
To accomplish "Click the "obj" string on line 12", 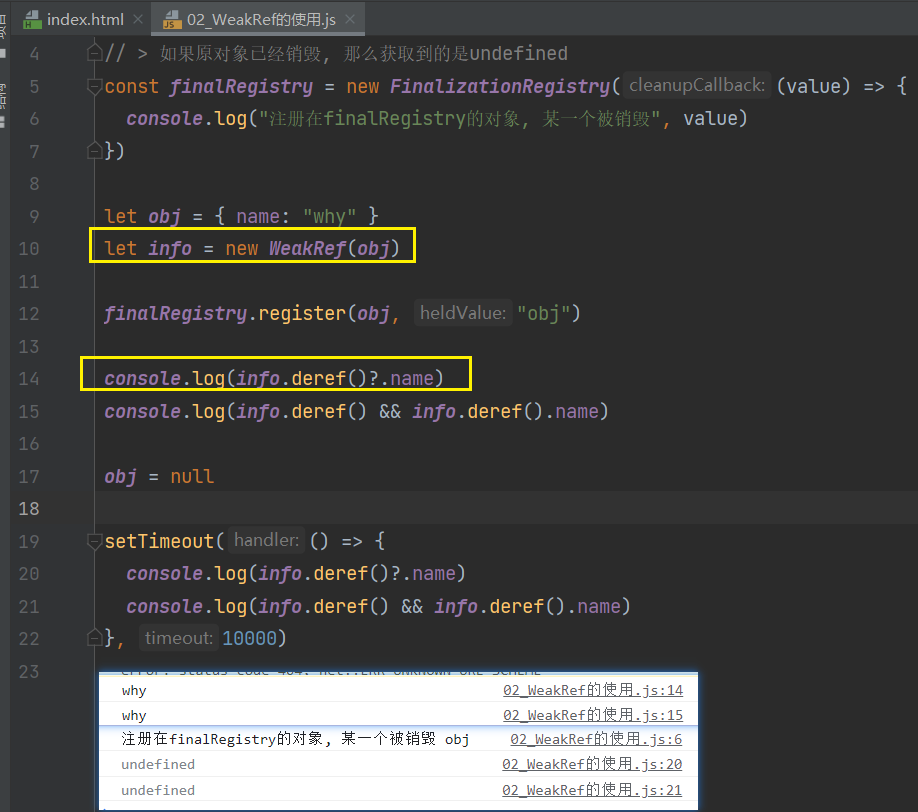I will tap(543, 314).
